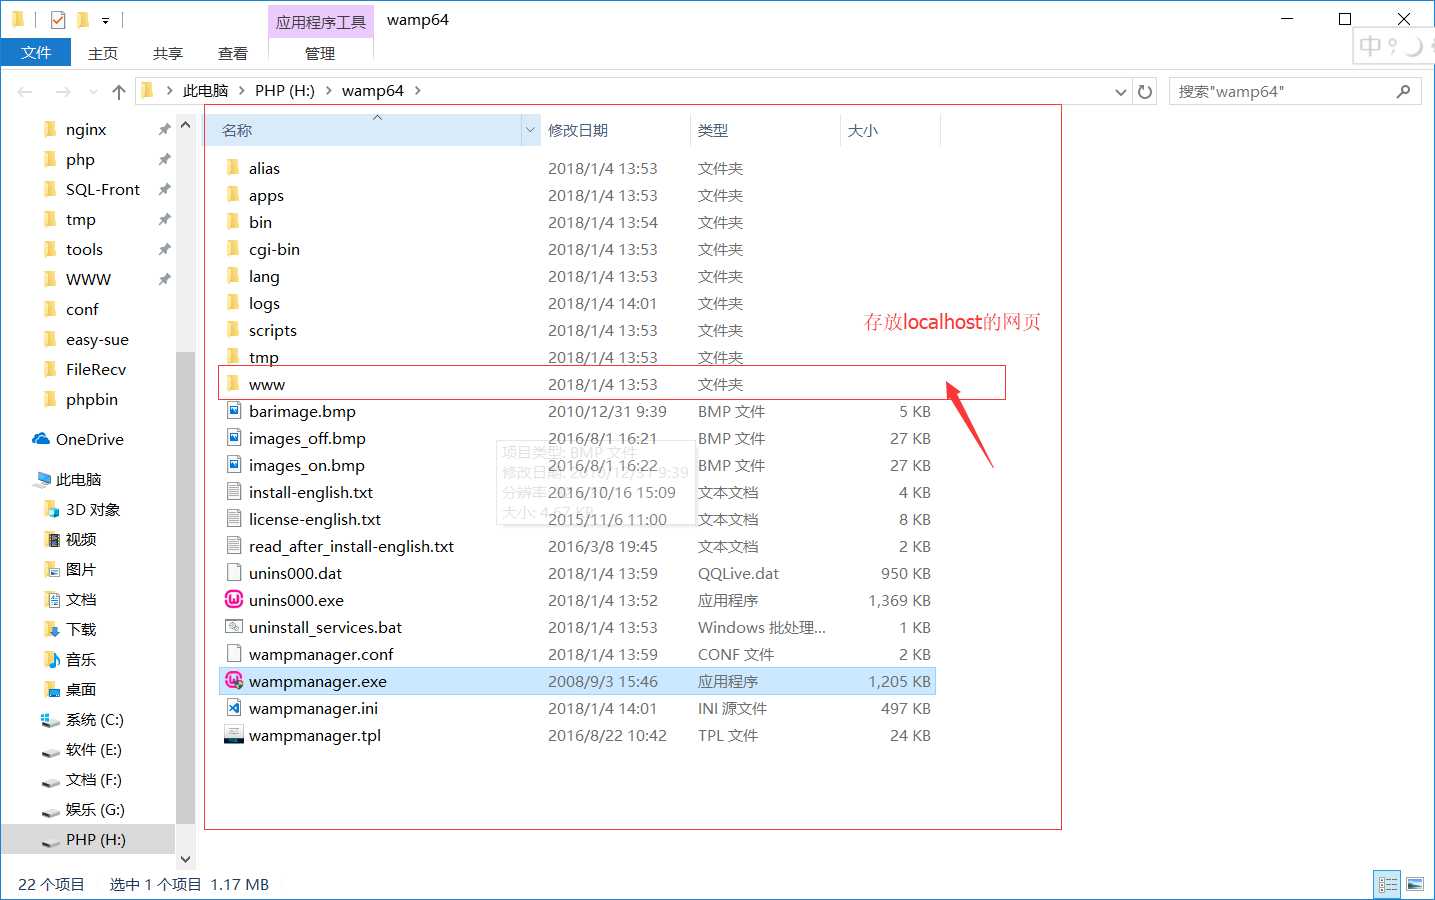1435x900 pixels.
Task: Select easy-sue folder in navigation pane
Action: 97,339
